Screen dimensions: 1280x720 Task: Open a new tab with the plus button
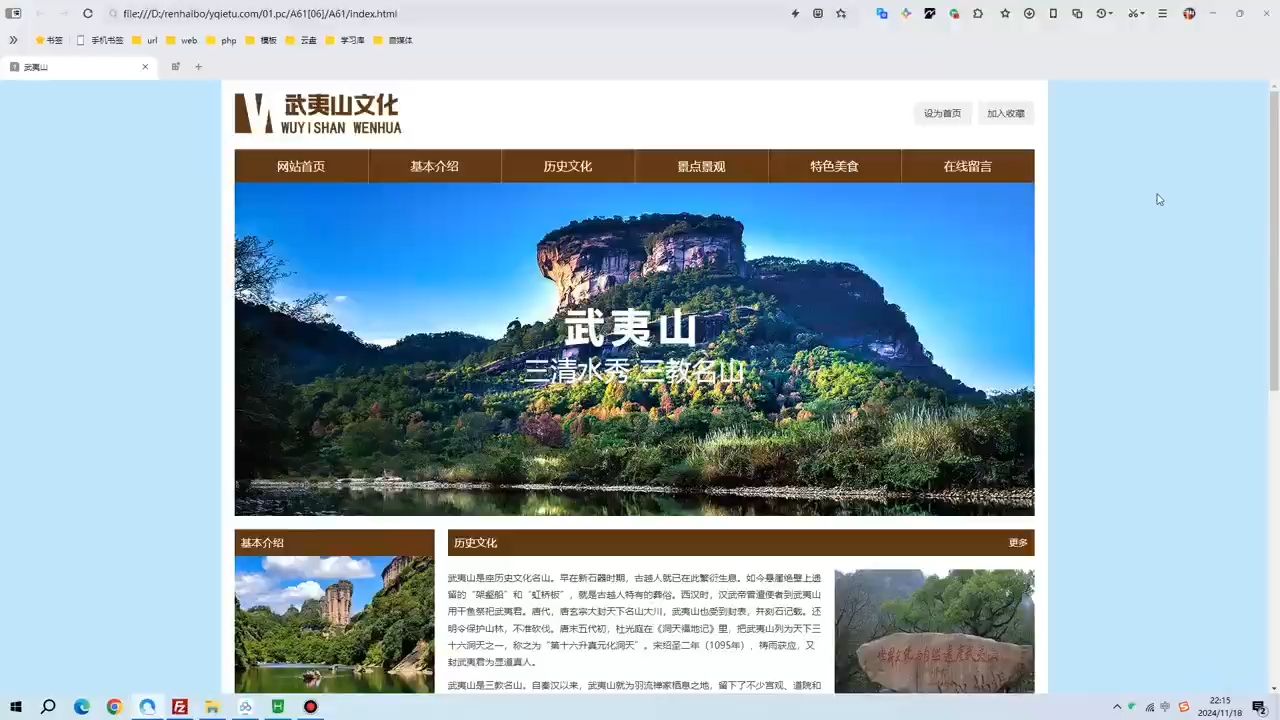(197, 66)
